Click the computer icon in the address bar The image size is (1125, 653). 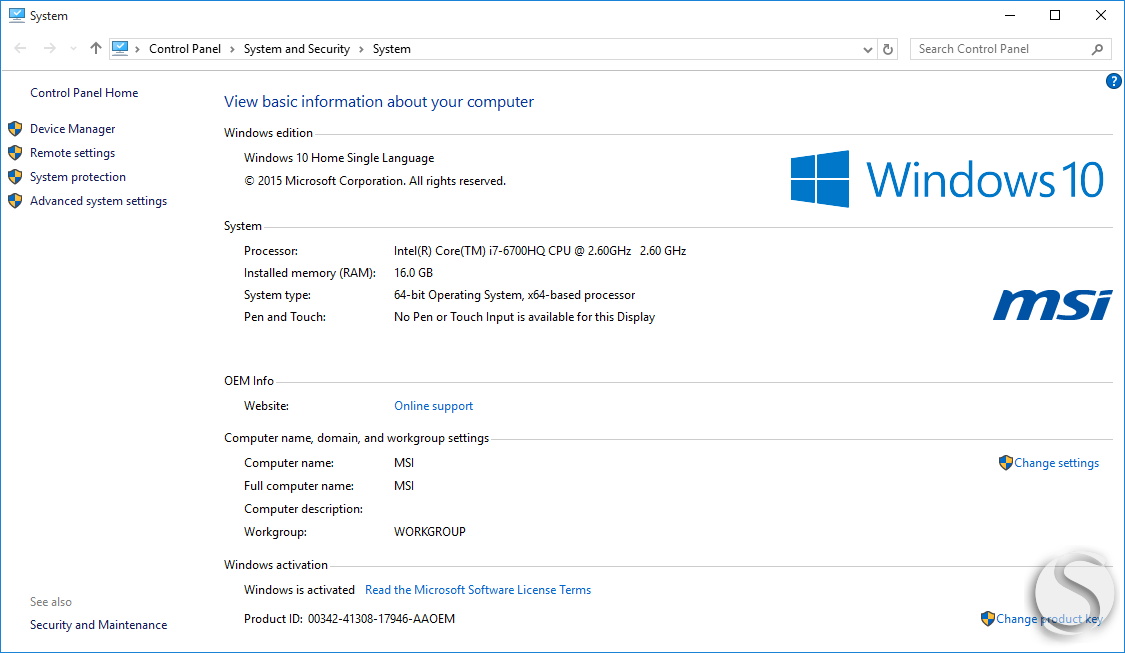[x=120, y=49]
